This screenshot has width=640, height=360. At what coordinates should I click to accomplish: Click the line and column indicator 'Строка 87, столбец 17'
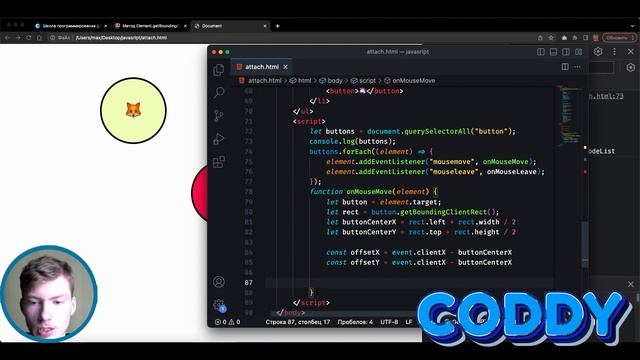(x=298, y=322)
